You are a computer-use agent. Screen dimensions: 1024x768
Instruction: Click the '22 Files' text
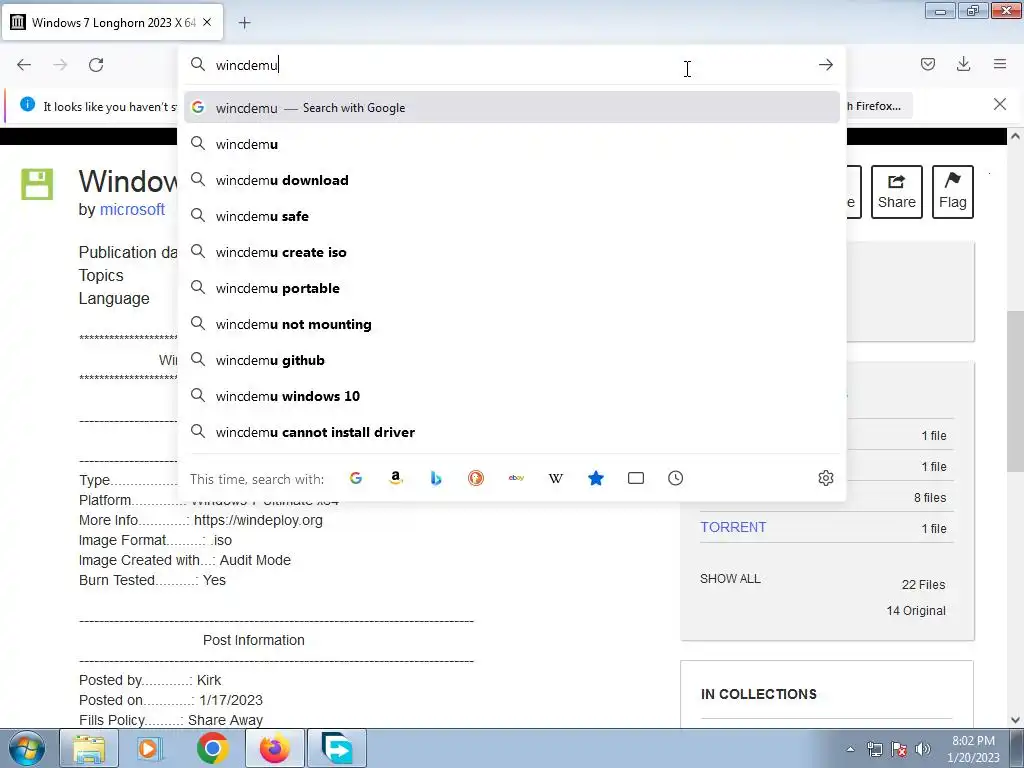[x=923, y=584]
